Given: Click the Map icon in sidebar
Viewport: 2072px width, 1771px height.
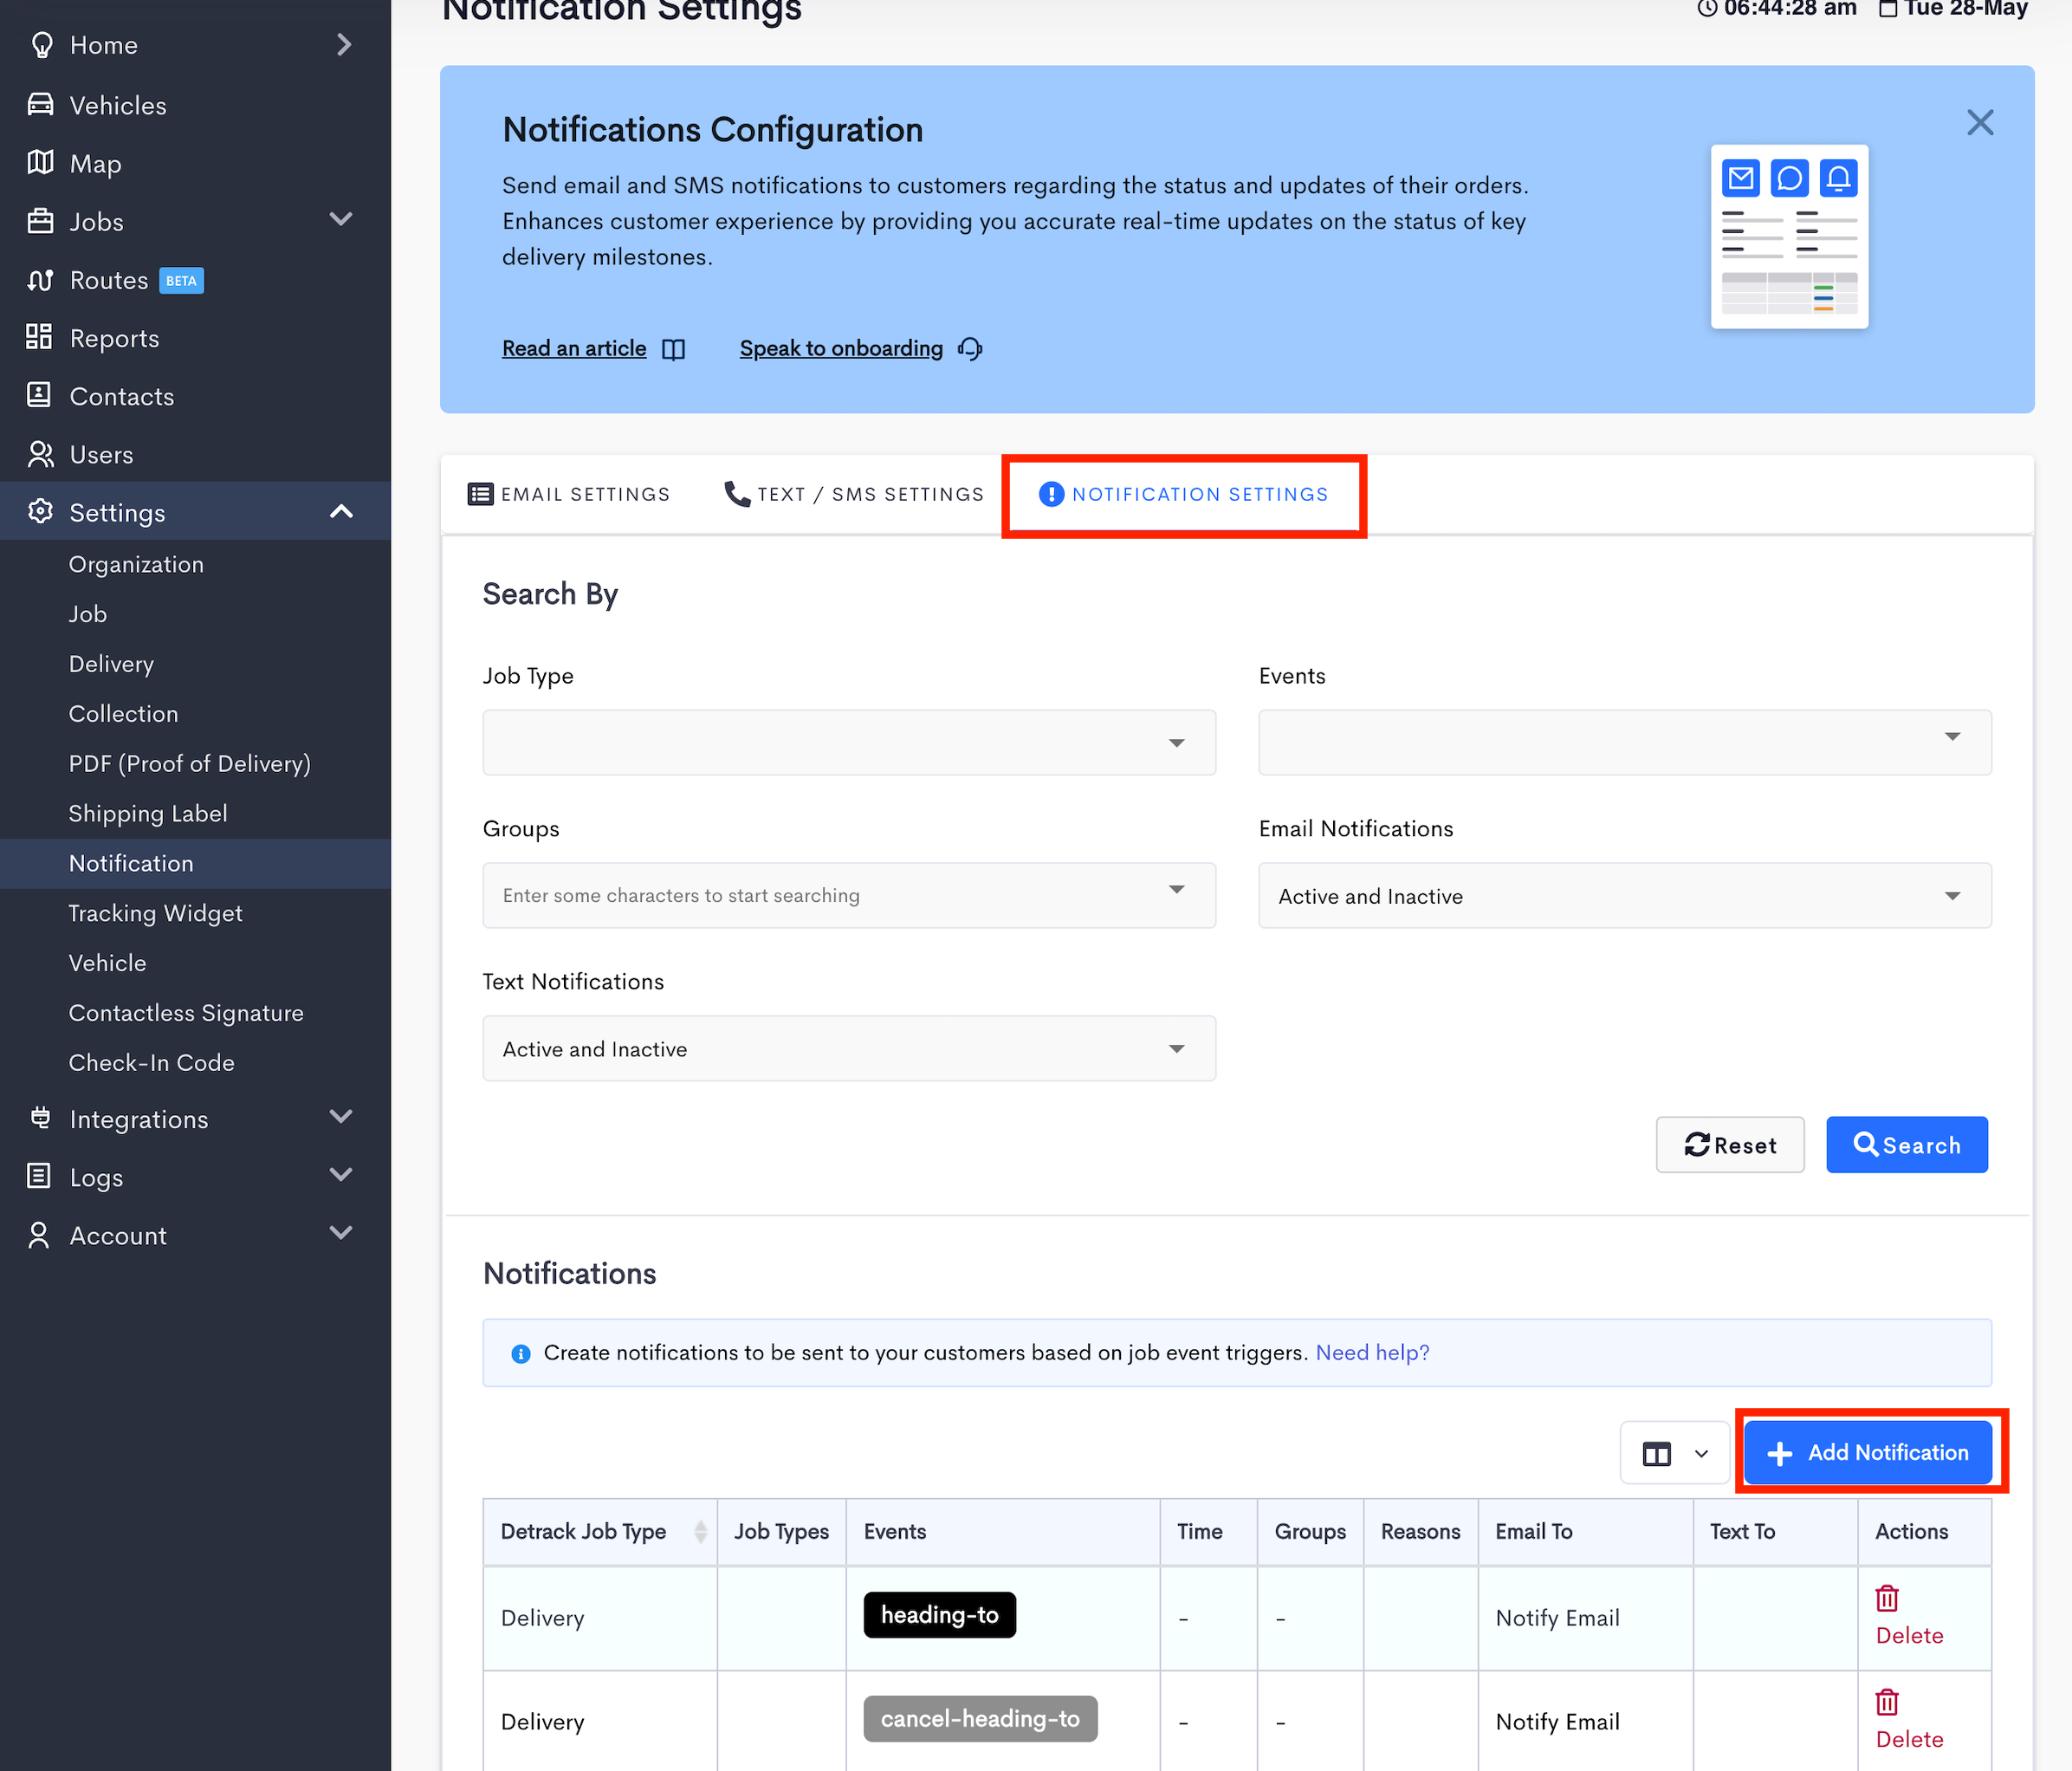Looking at the screenshot, I should pyautogui.click(x=40, y=163).
